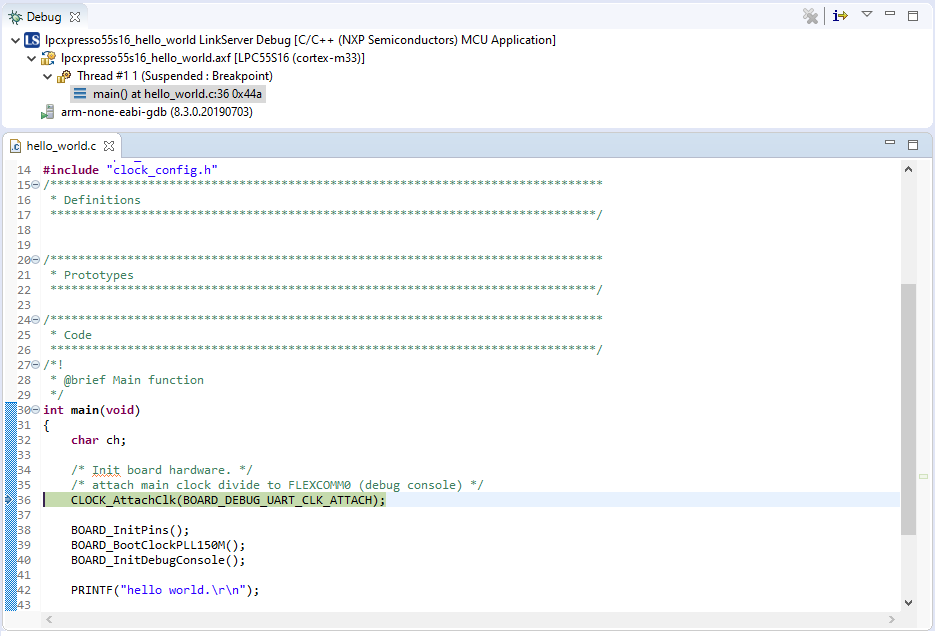Minimize the code editor area
Viewport: 936px width, 636px height.
890,144
